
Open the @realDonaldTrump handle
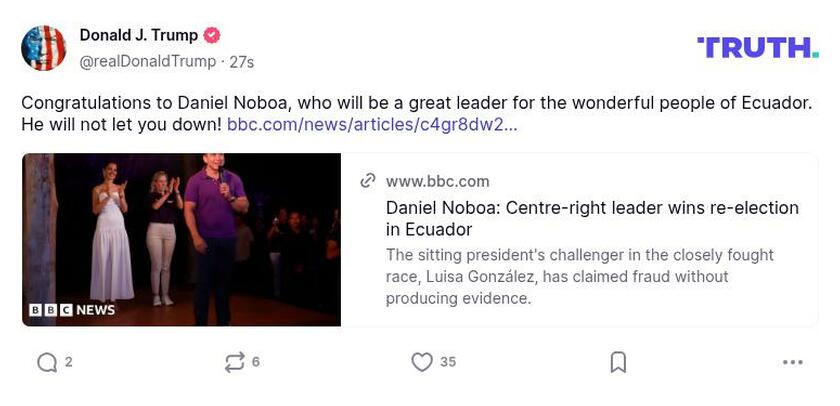tap(148, 61)
